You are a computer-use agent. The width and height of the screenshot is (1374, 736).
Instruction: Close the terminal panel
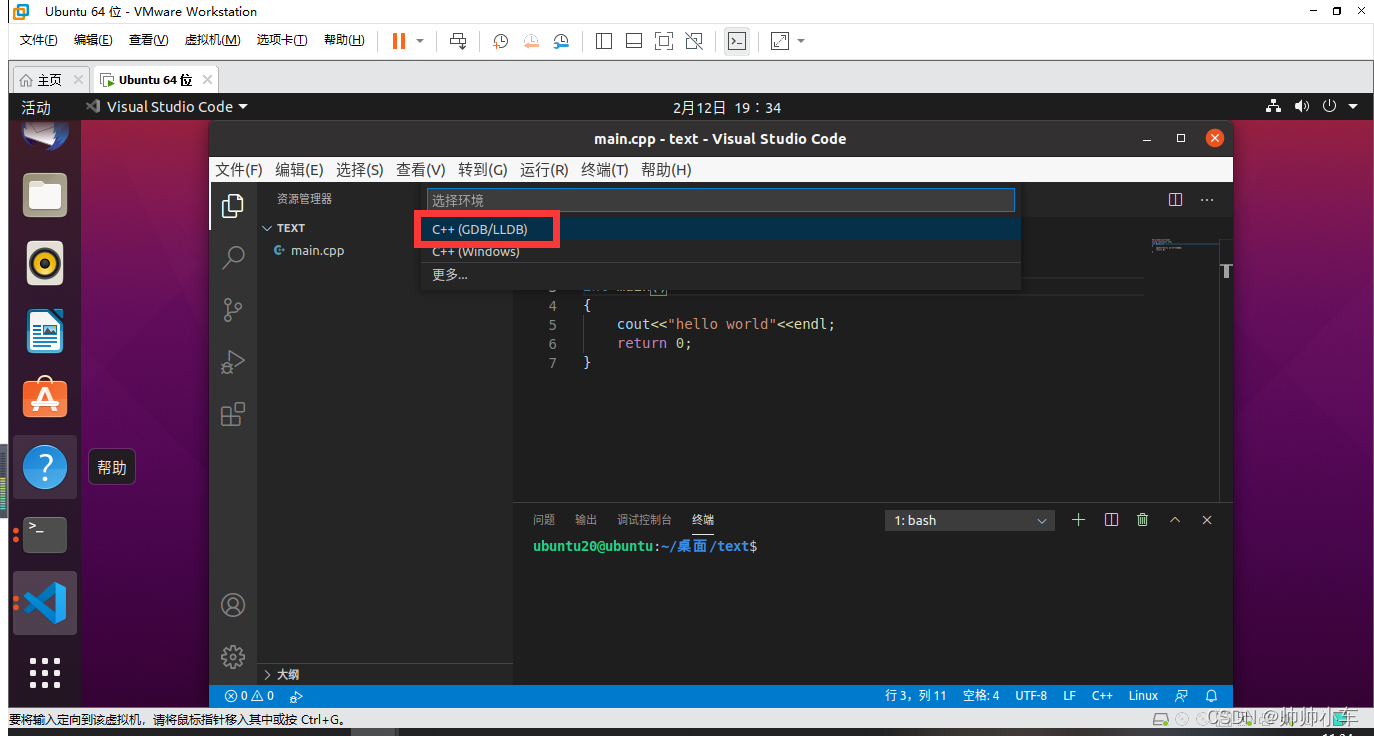(x=1207, y=520)
